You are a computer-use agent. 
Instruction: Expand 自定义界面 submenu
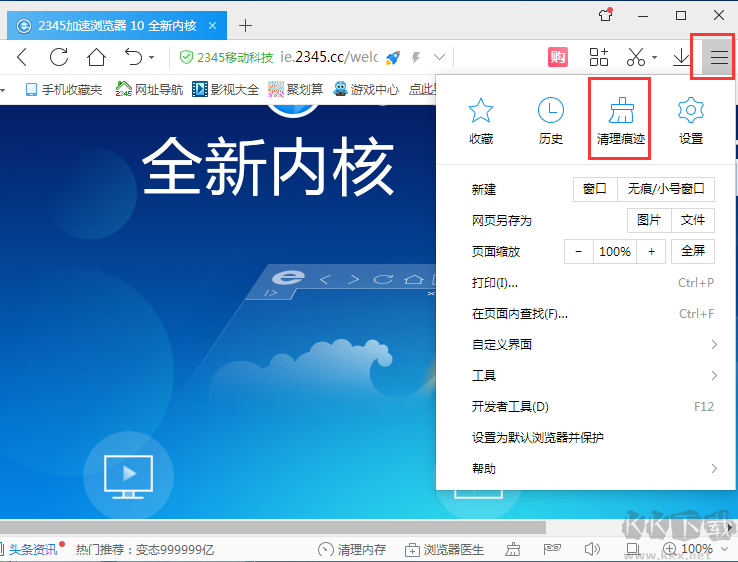click(586, 345)
